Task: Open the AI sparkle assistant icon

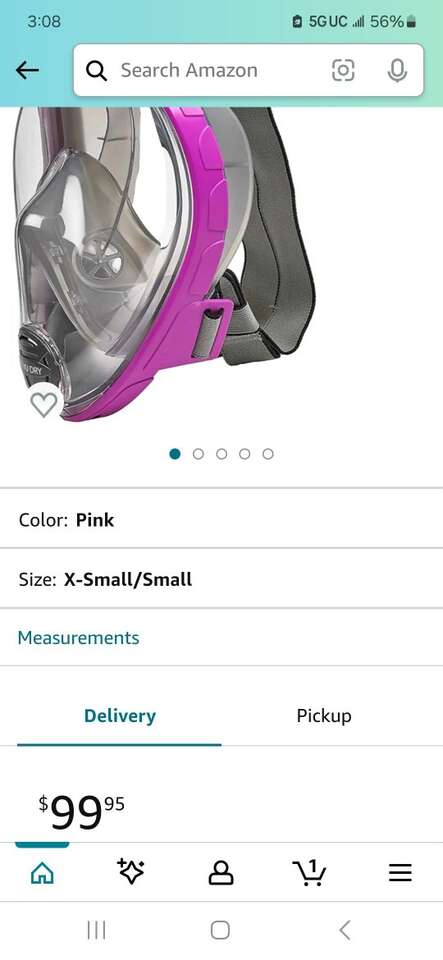Action: pos(131,872)
